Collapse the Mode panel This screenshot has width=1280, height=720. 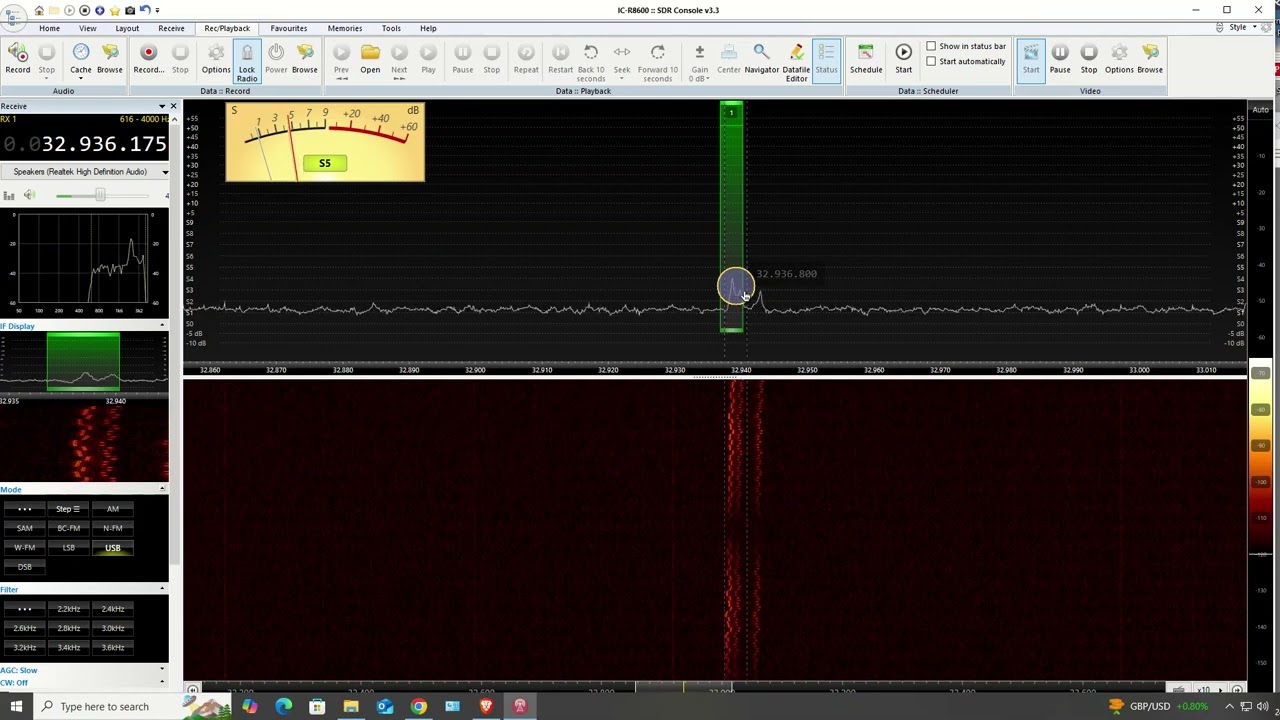click(162, 489)
